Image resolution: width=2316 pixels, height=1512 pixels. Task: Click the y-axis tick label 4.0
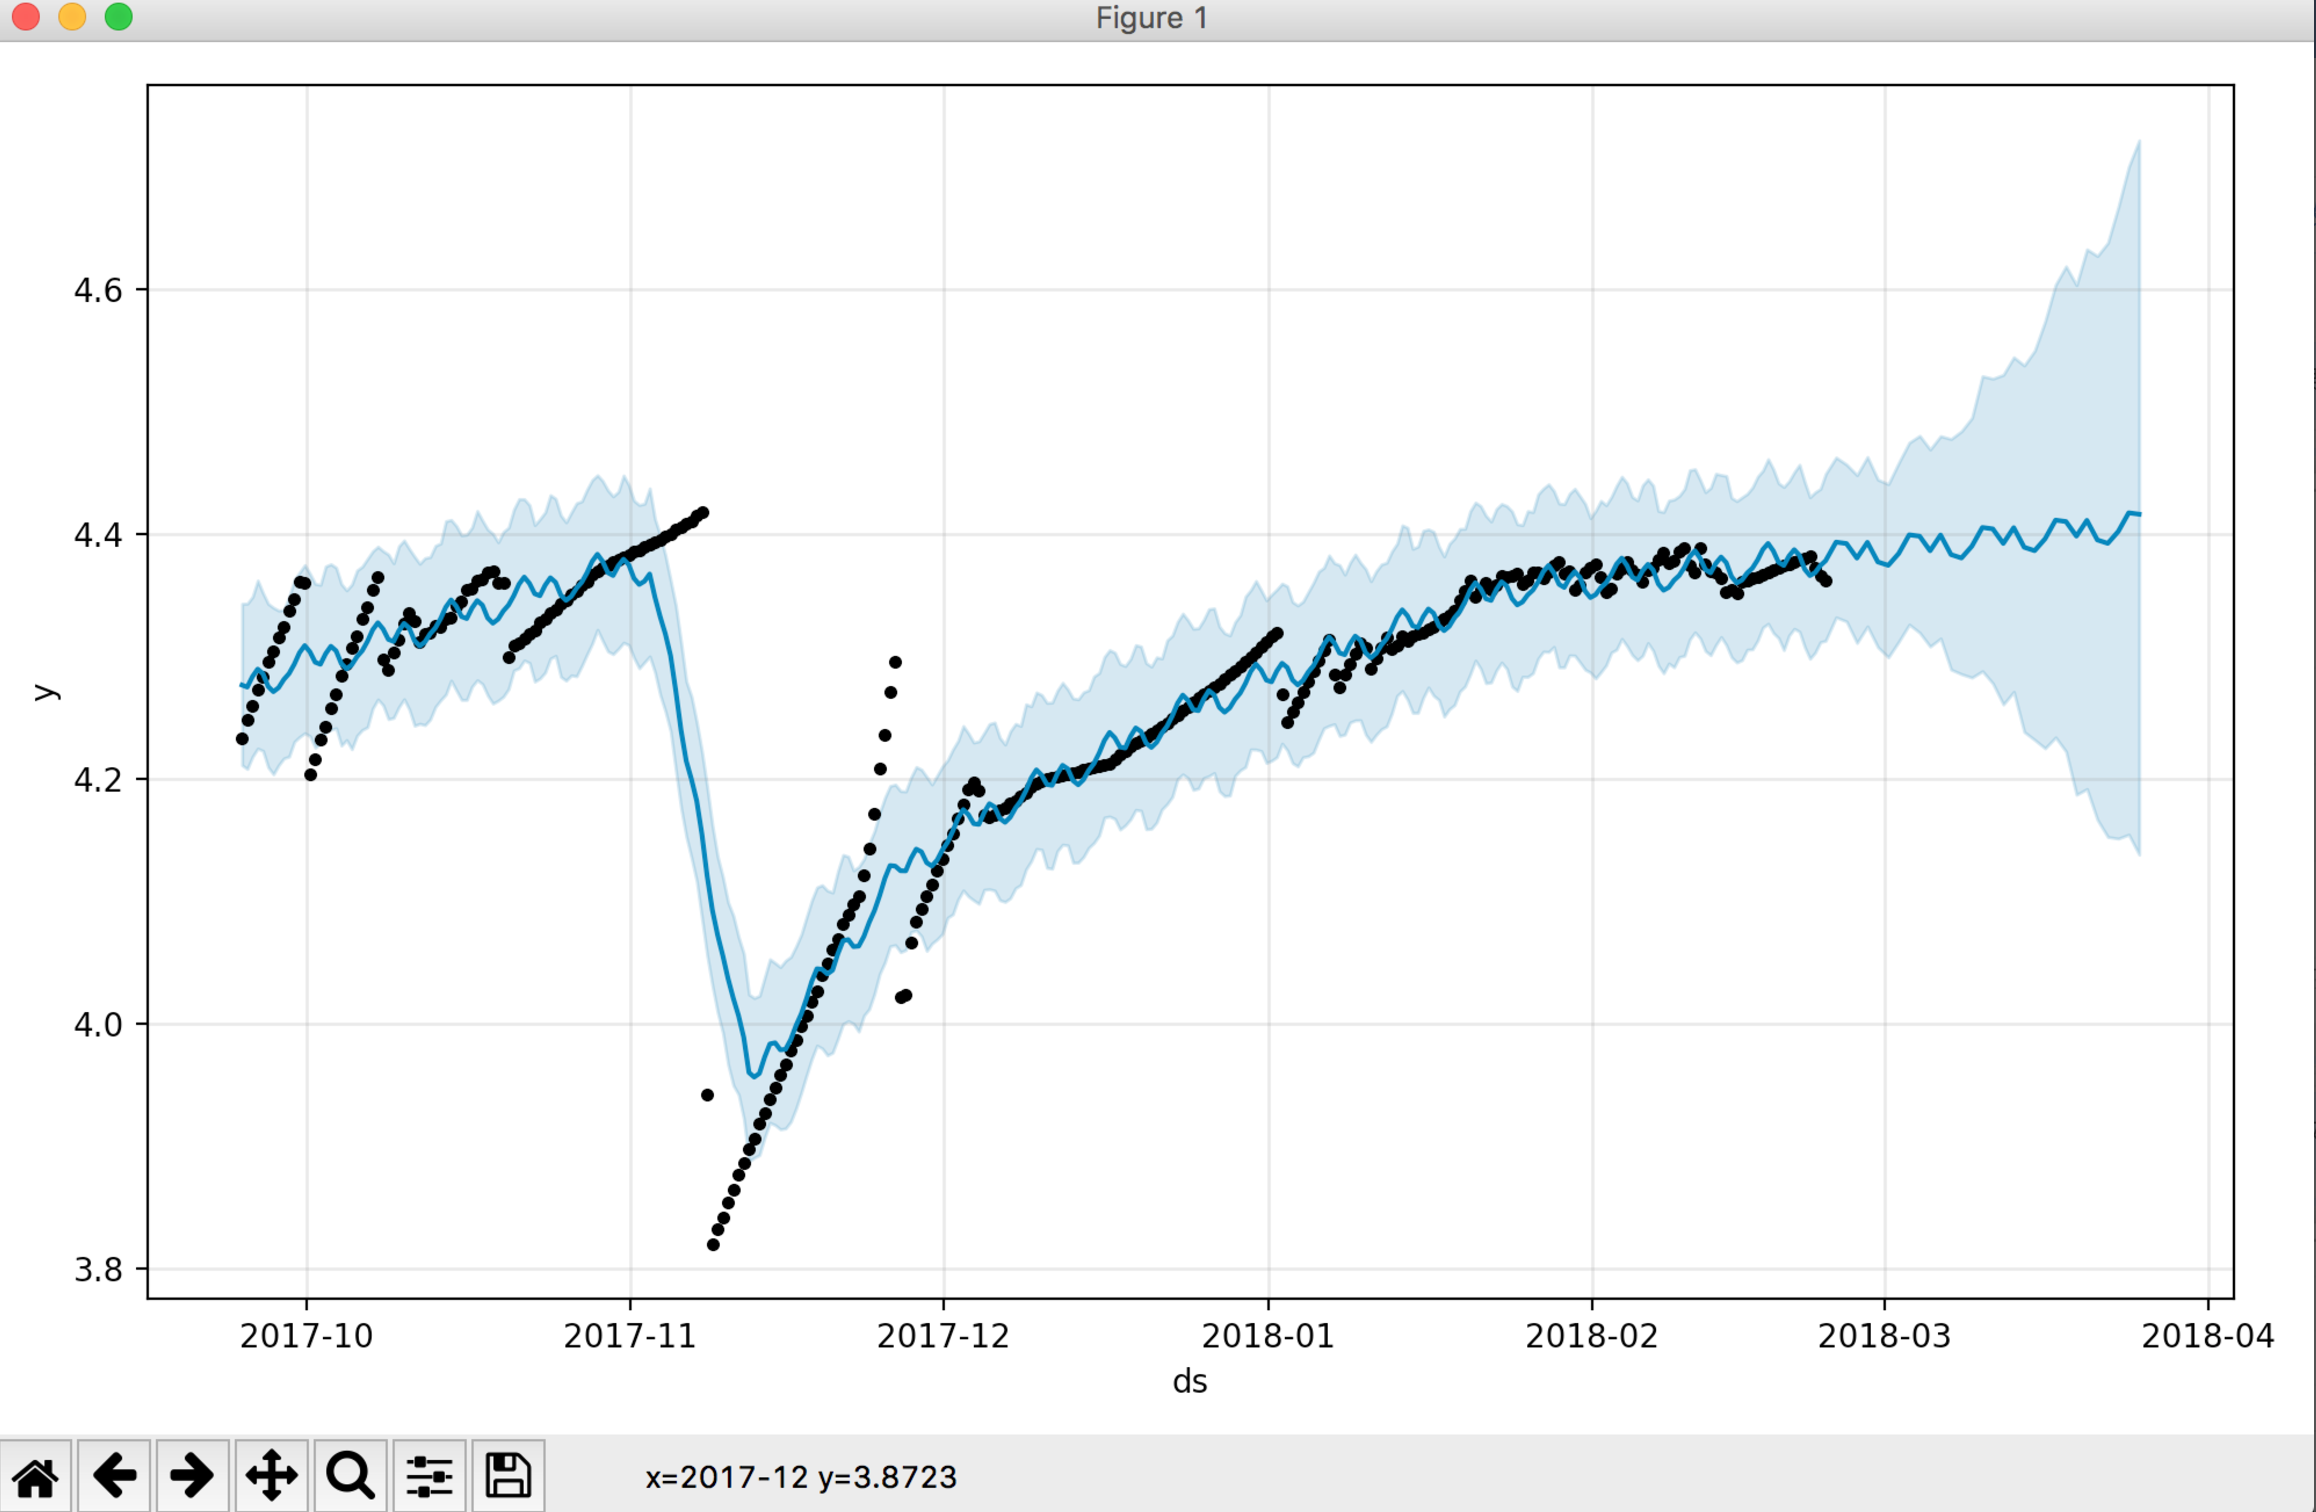pos(98,1025)
